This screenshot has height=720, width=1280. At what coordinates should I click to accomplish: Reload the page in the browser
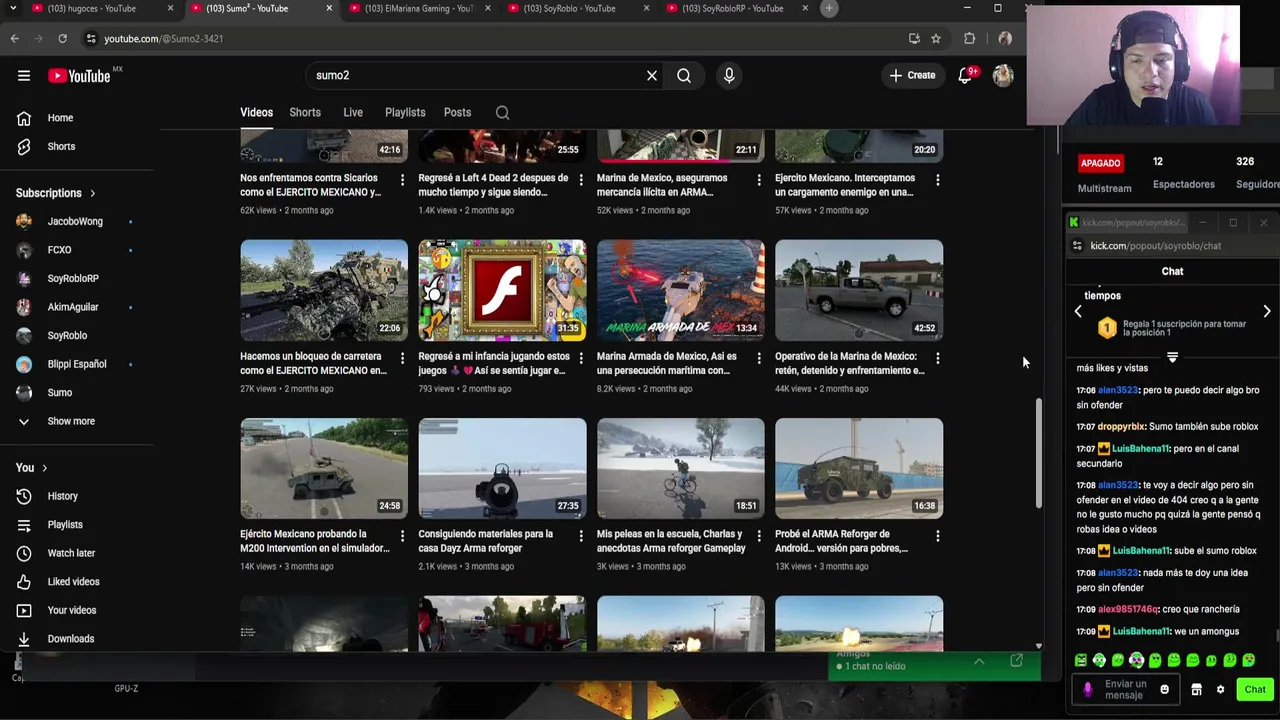point(62,38)
